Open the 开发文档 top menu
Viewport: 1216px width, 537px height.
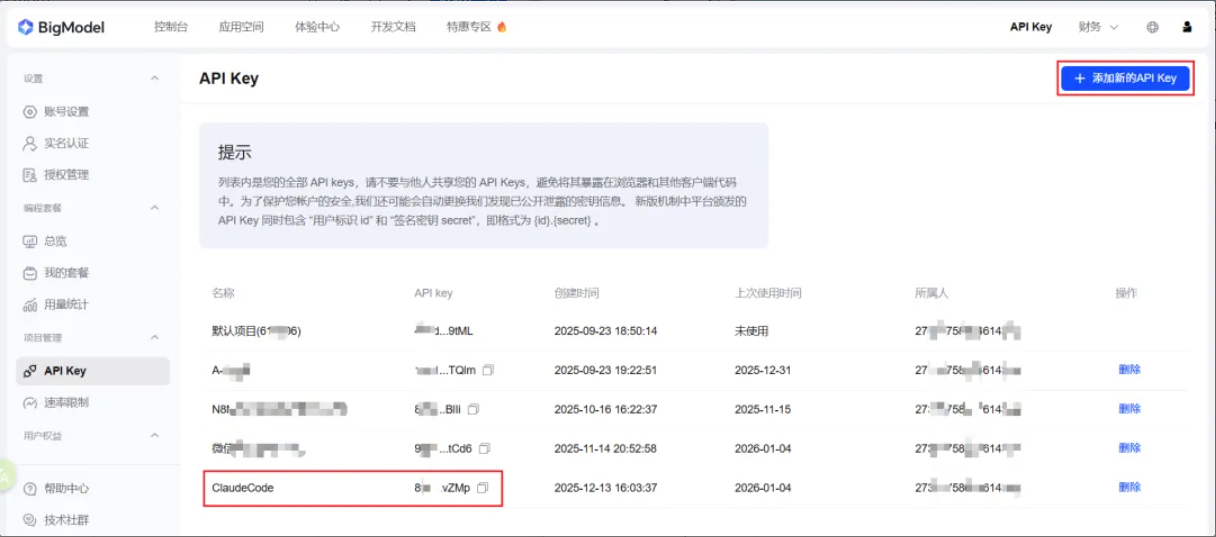(x=393, y=27)
